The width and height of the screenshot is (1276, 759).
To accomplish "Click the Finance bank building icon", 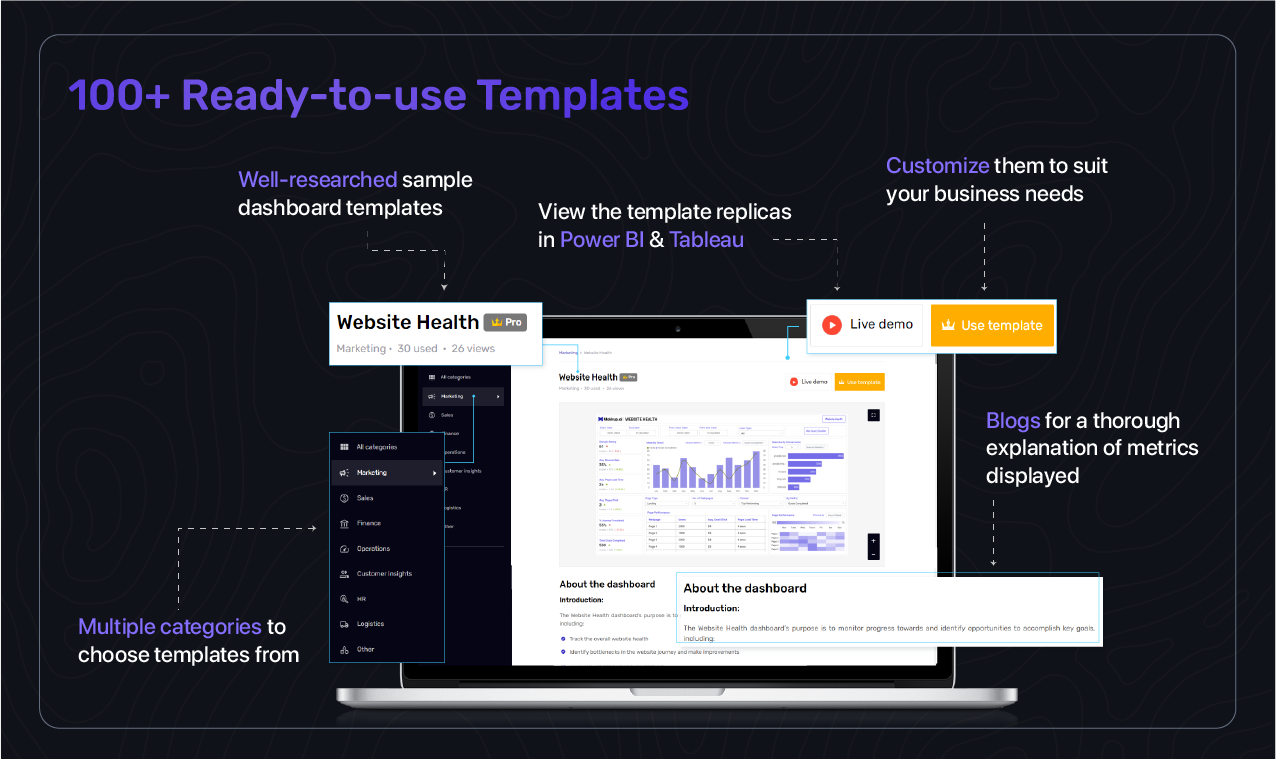I will (344, 523).
